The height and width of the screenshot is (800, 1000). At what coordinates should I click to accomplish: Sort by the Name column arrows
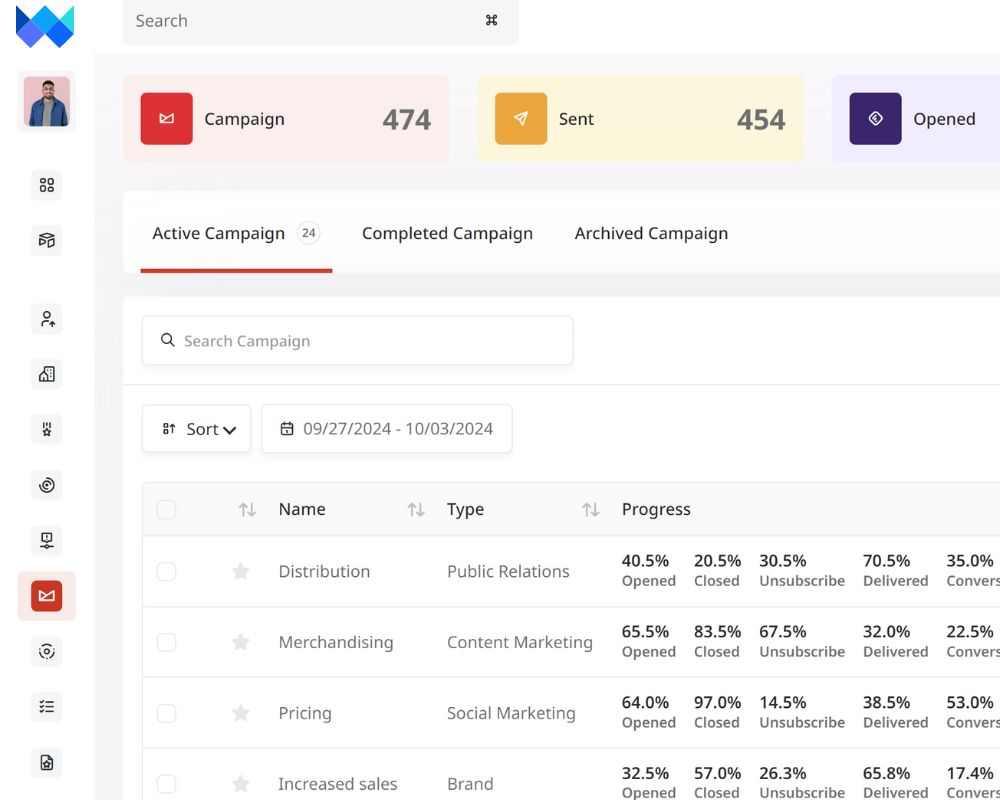(x=416, y=510)
